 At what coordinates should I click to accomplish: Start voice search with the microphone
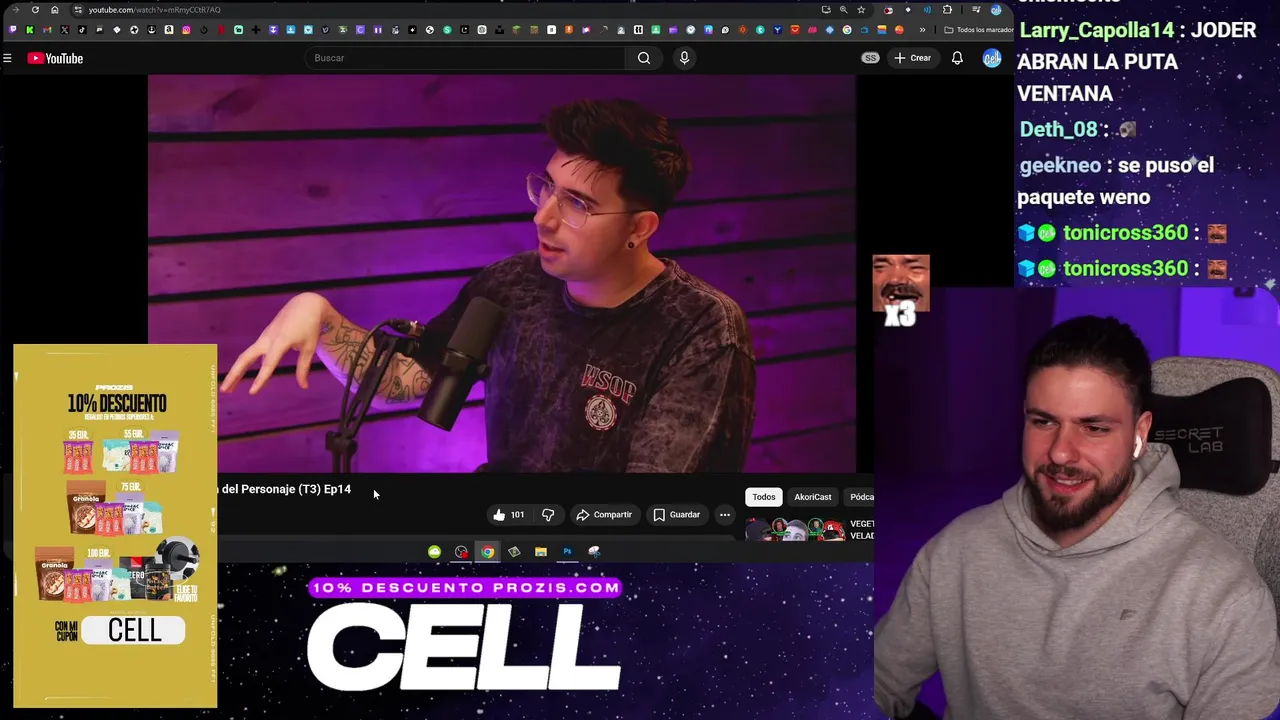click(x=684, y=58)
